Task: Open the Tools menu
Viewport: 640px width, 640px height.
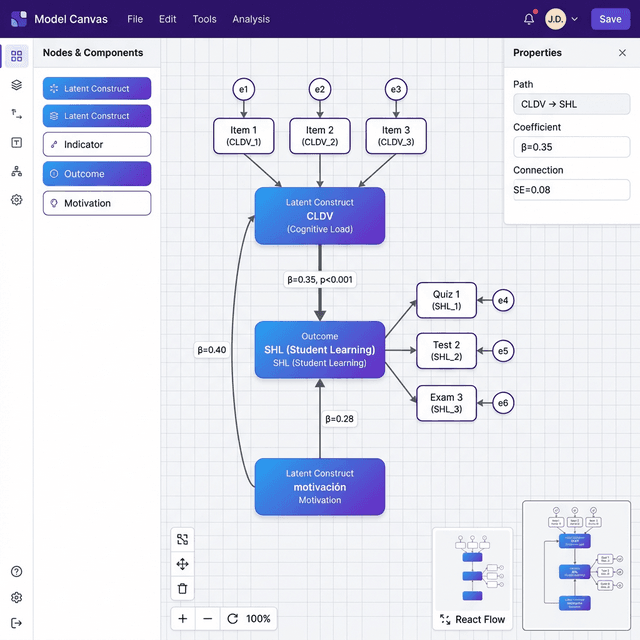Action: tap(204, 19)
